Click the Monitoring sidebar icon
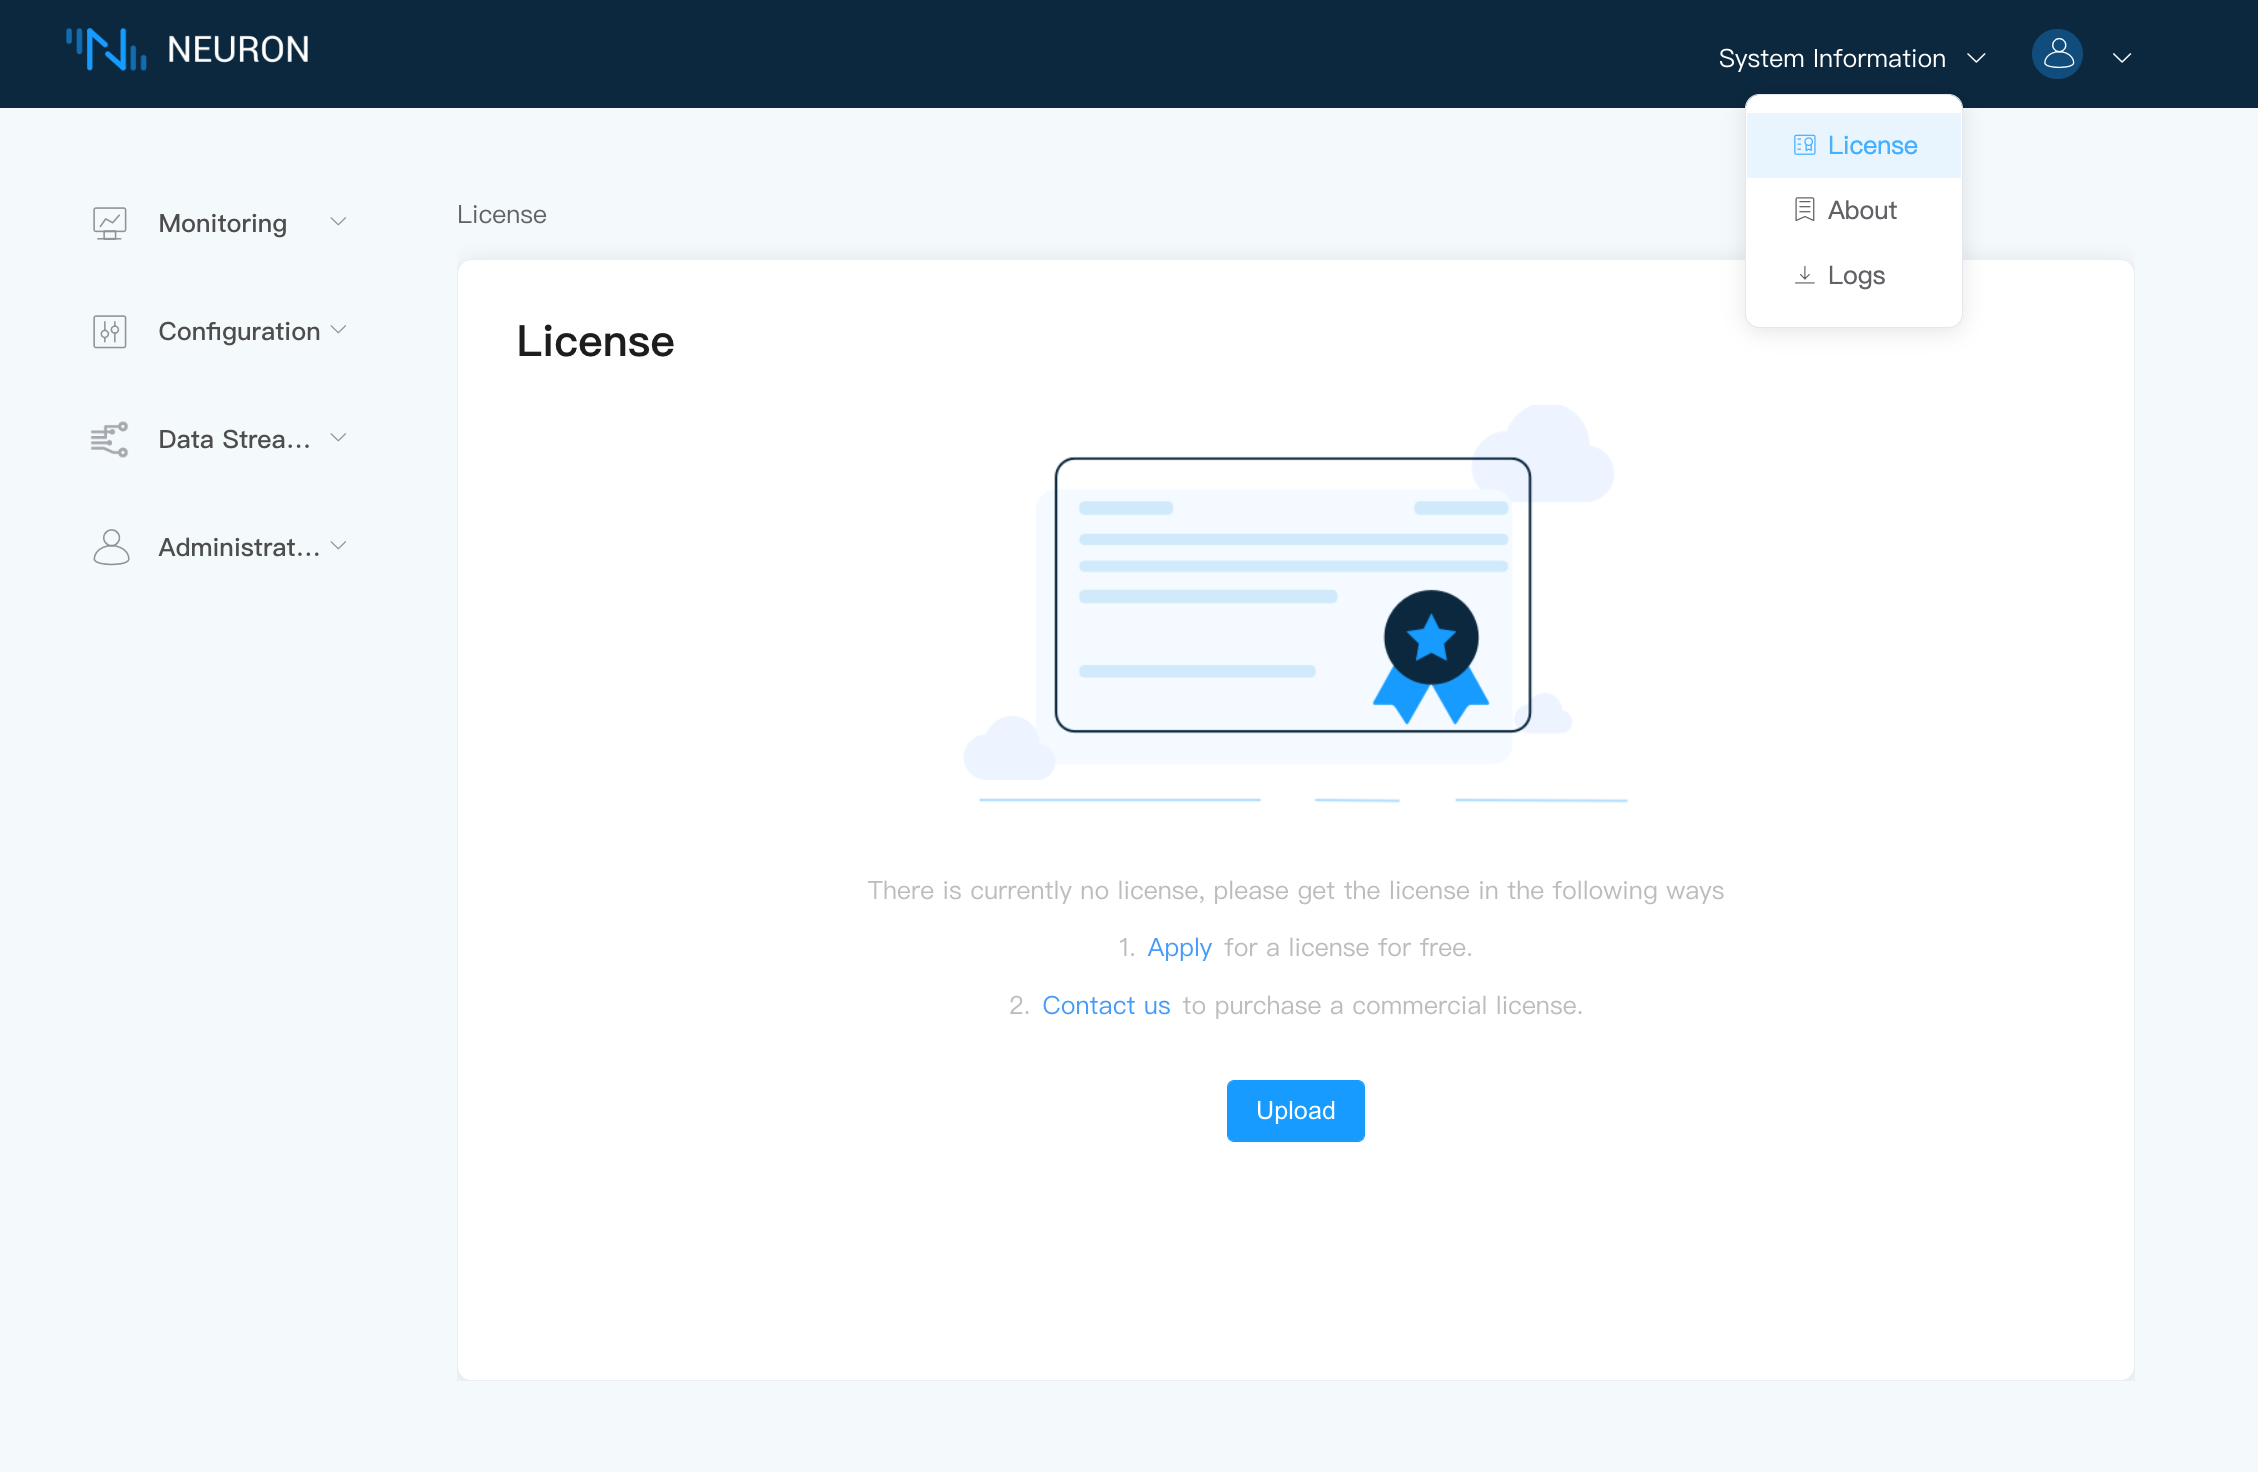Screen dimensions: 2258x1472 click(x=110, y=222)
